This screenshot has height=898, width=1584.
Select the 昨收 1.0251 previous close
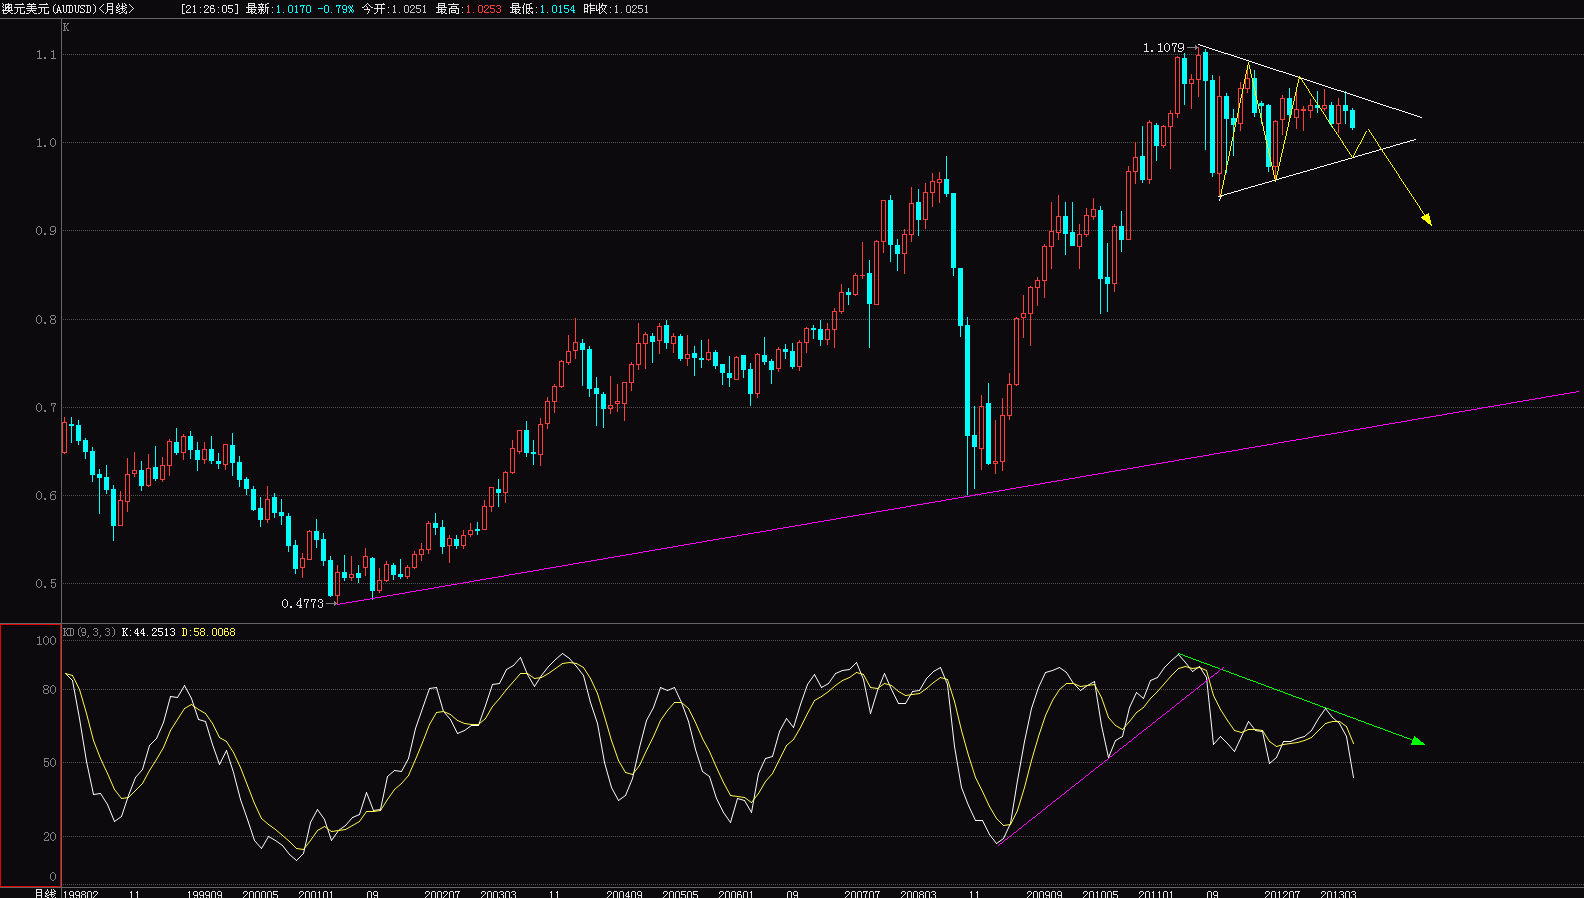click(x=616, y=9)
